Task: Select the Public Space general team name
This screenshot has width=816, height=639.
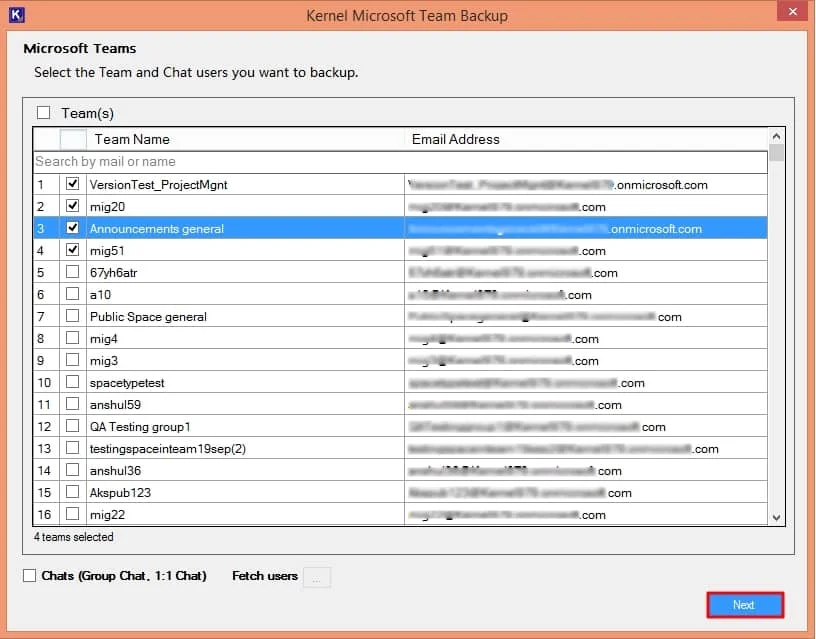Action: (x=148, y=317)
